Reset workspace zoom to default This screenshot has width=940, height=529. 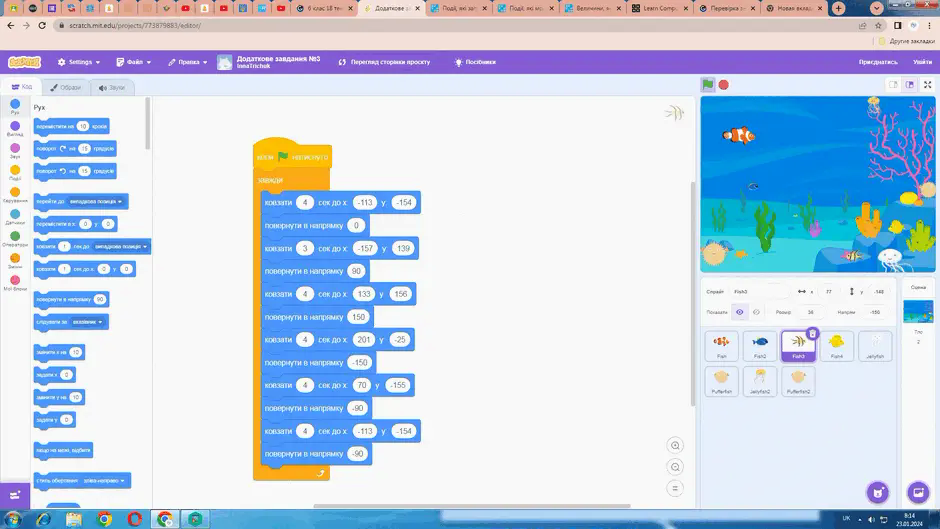(675, 488)
